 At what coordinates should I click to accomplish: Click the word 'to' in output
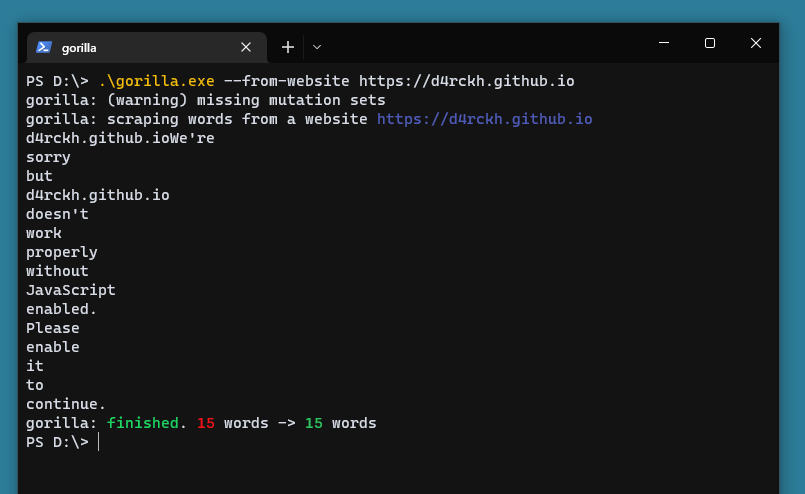point(35,385)
